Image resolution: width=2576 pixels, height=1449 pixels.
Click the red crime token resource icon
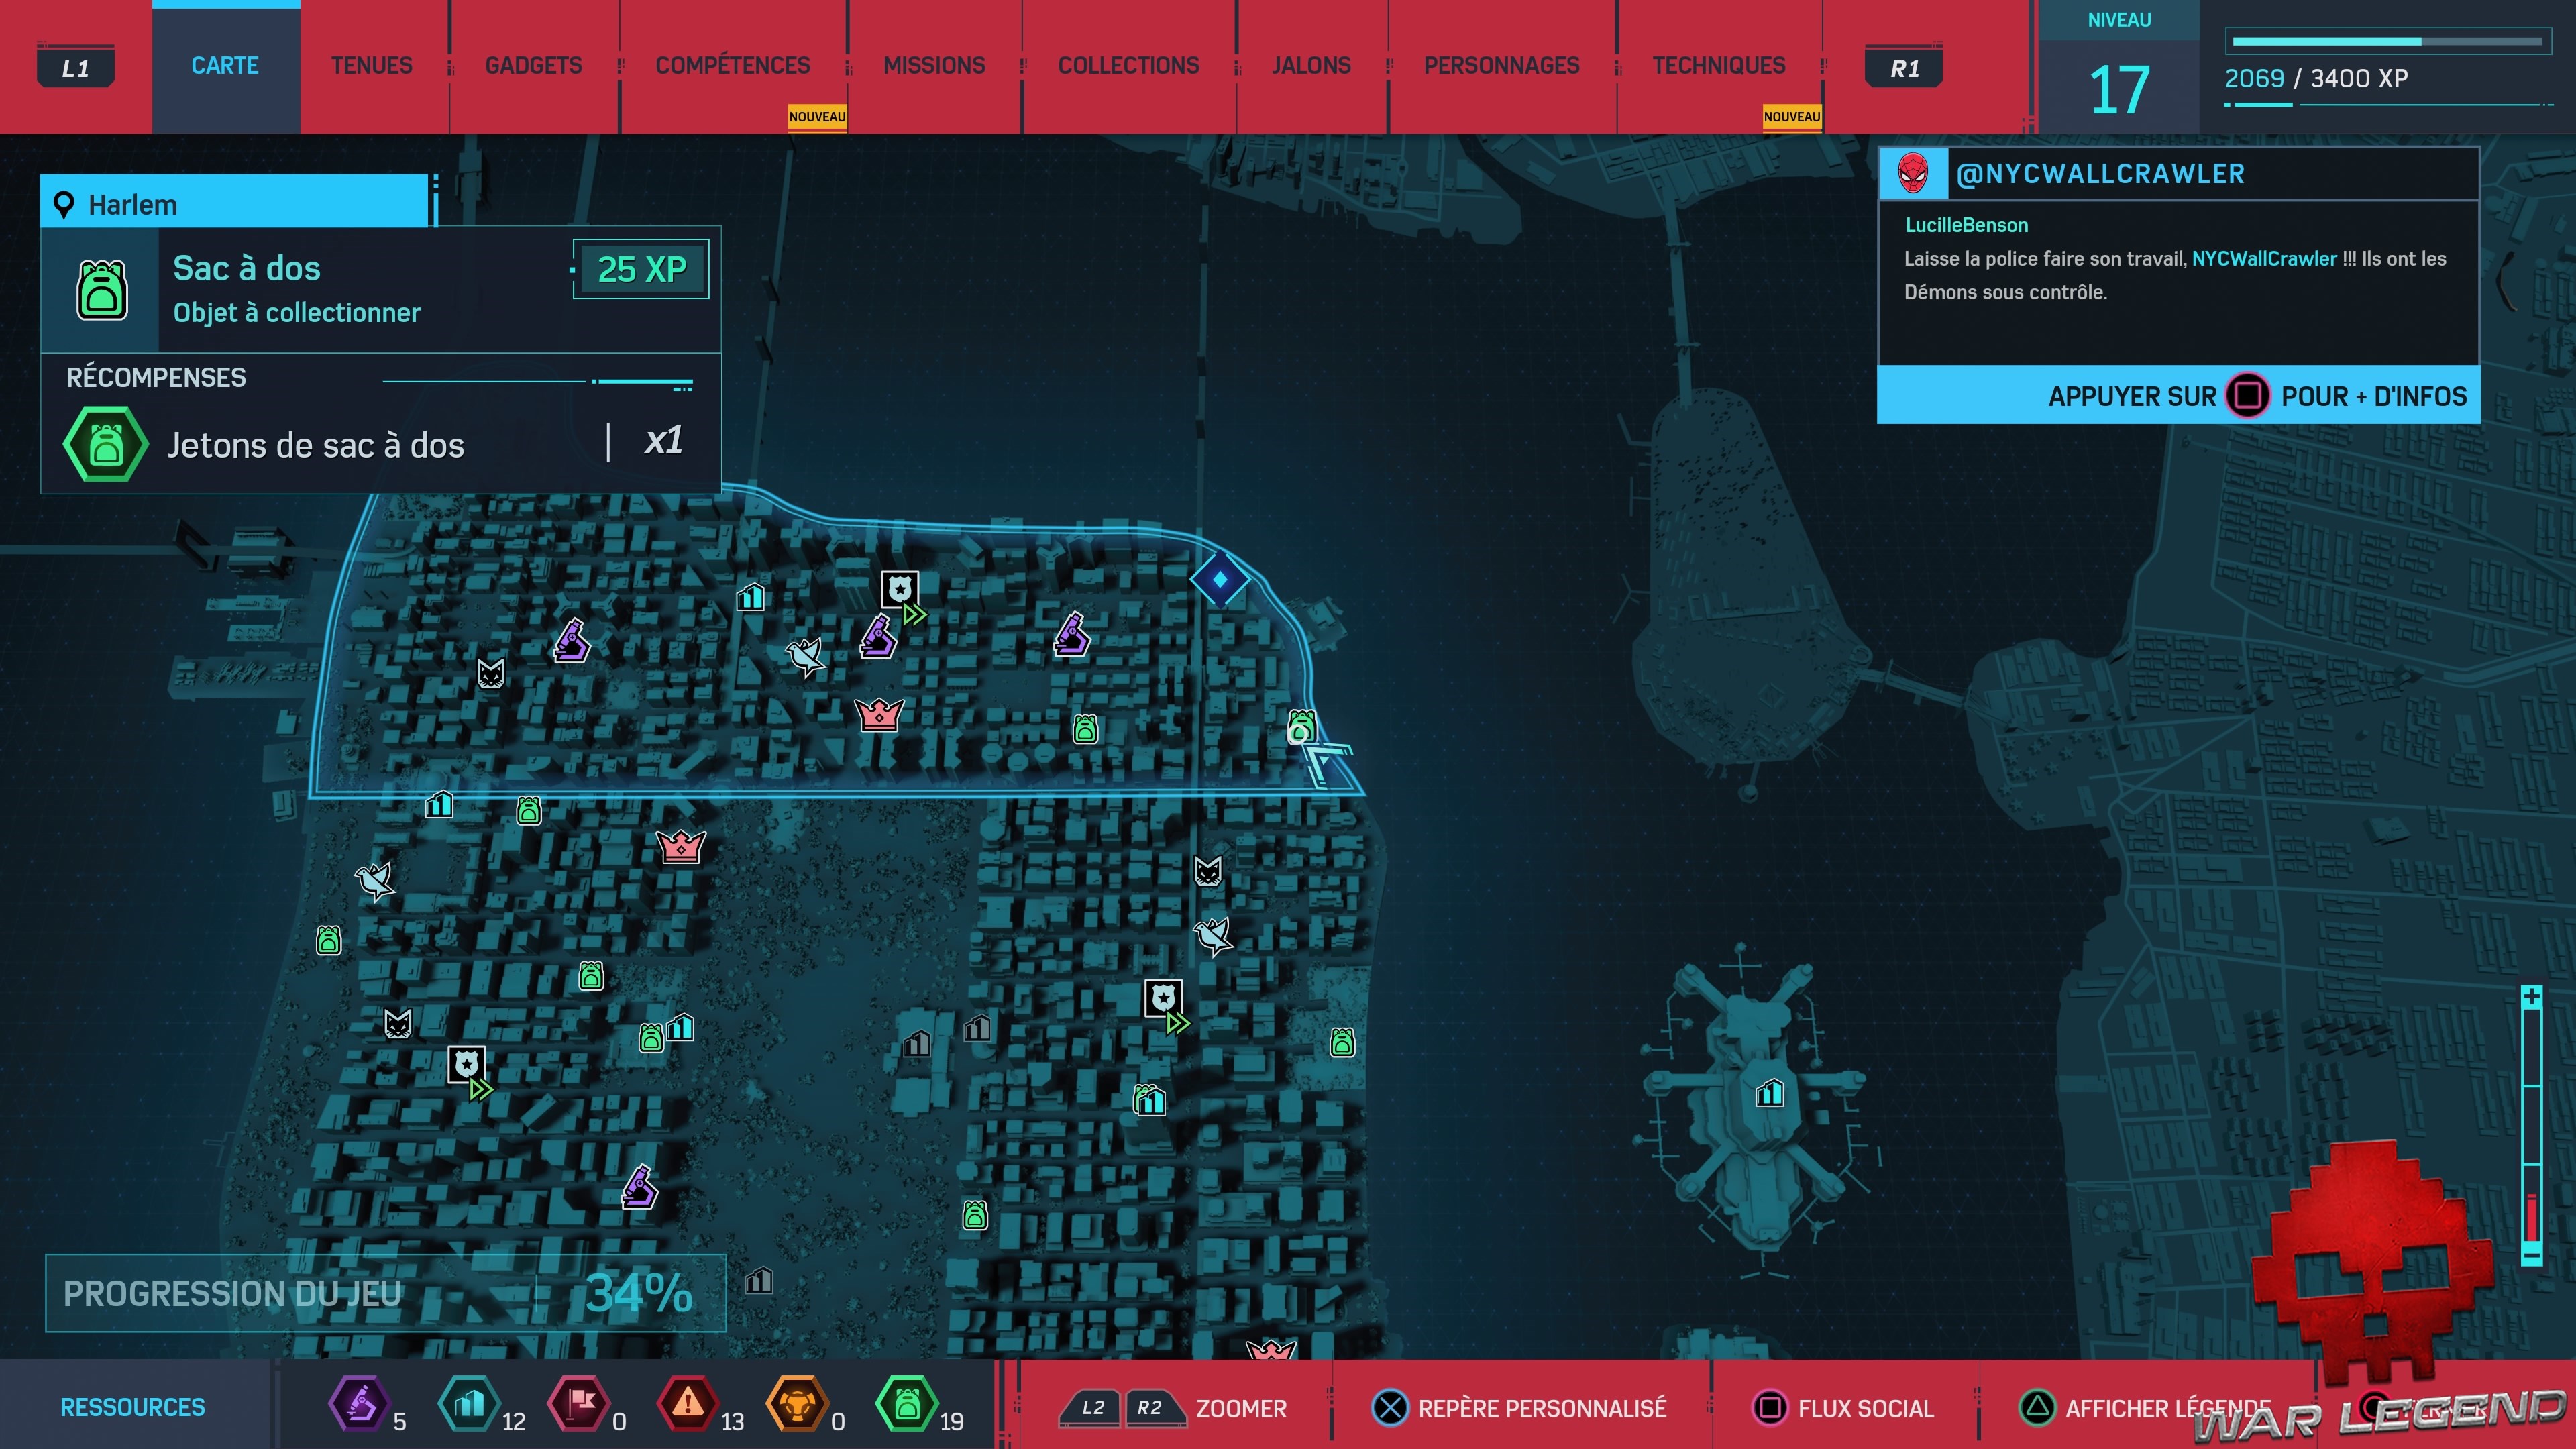pyautogui.click(x=687, y=1404)
